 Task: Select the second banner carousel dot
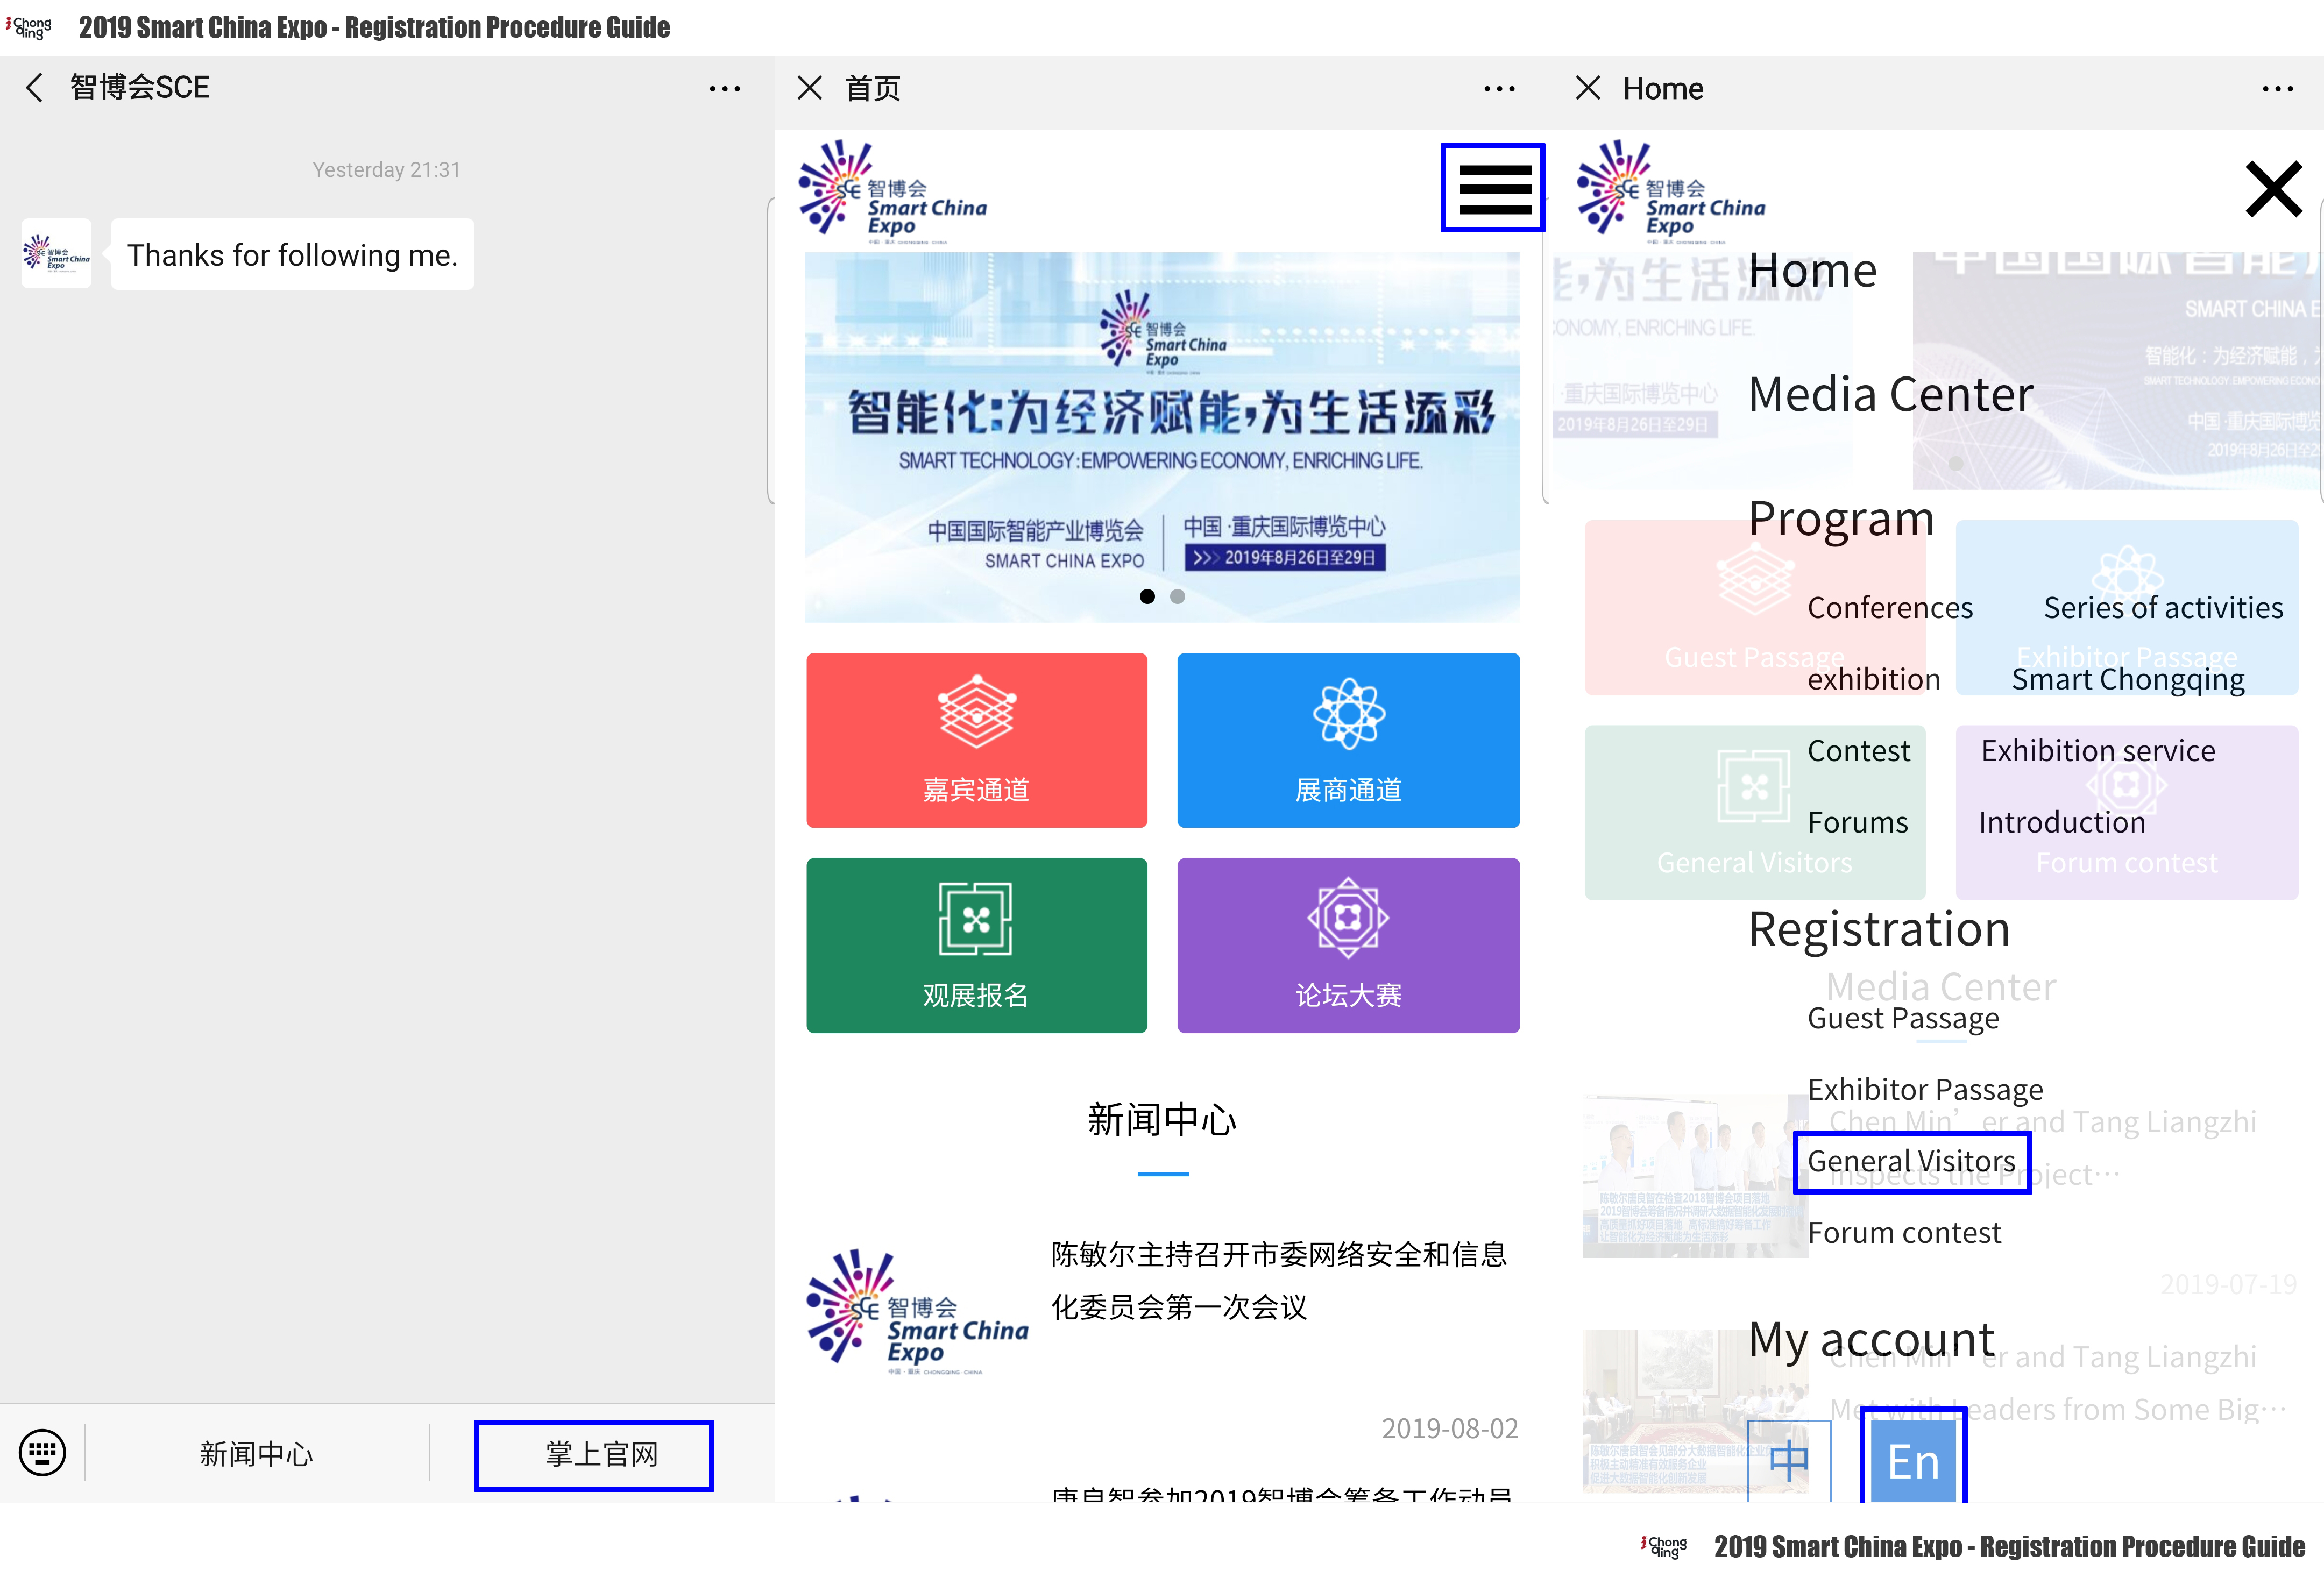point(1177,596)
